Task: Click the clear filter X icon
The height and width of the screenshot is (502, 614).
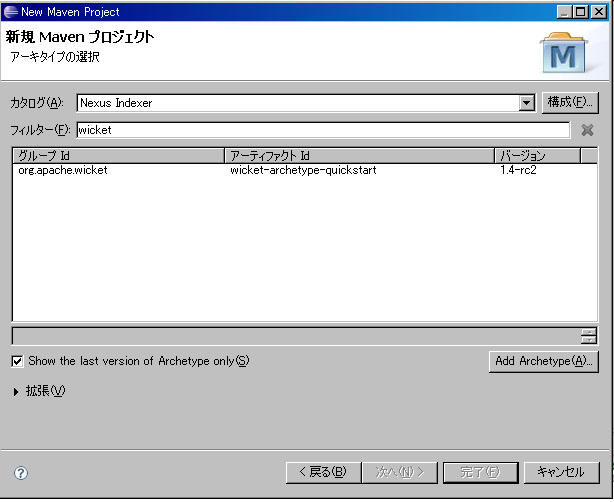Action: click(x=587, y=130)
